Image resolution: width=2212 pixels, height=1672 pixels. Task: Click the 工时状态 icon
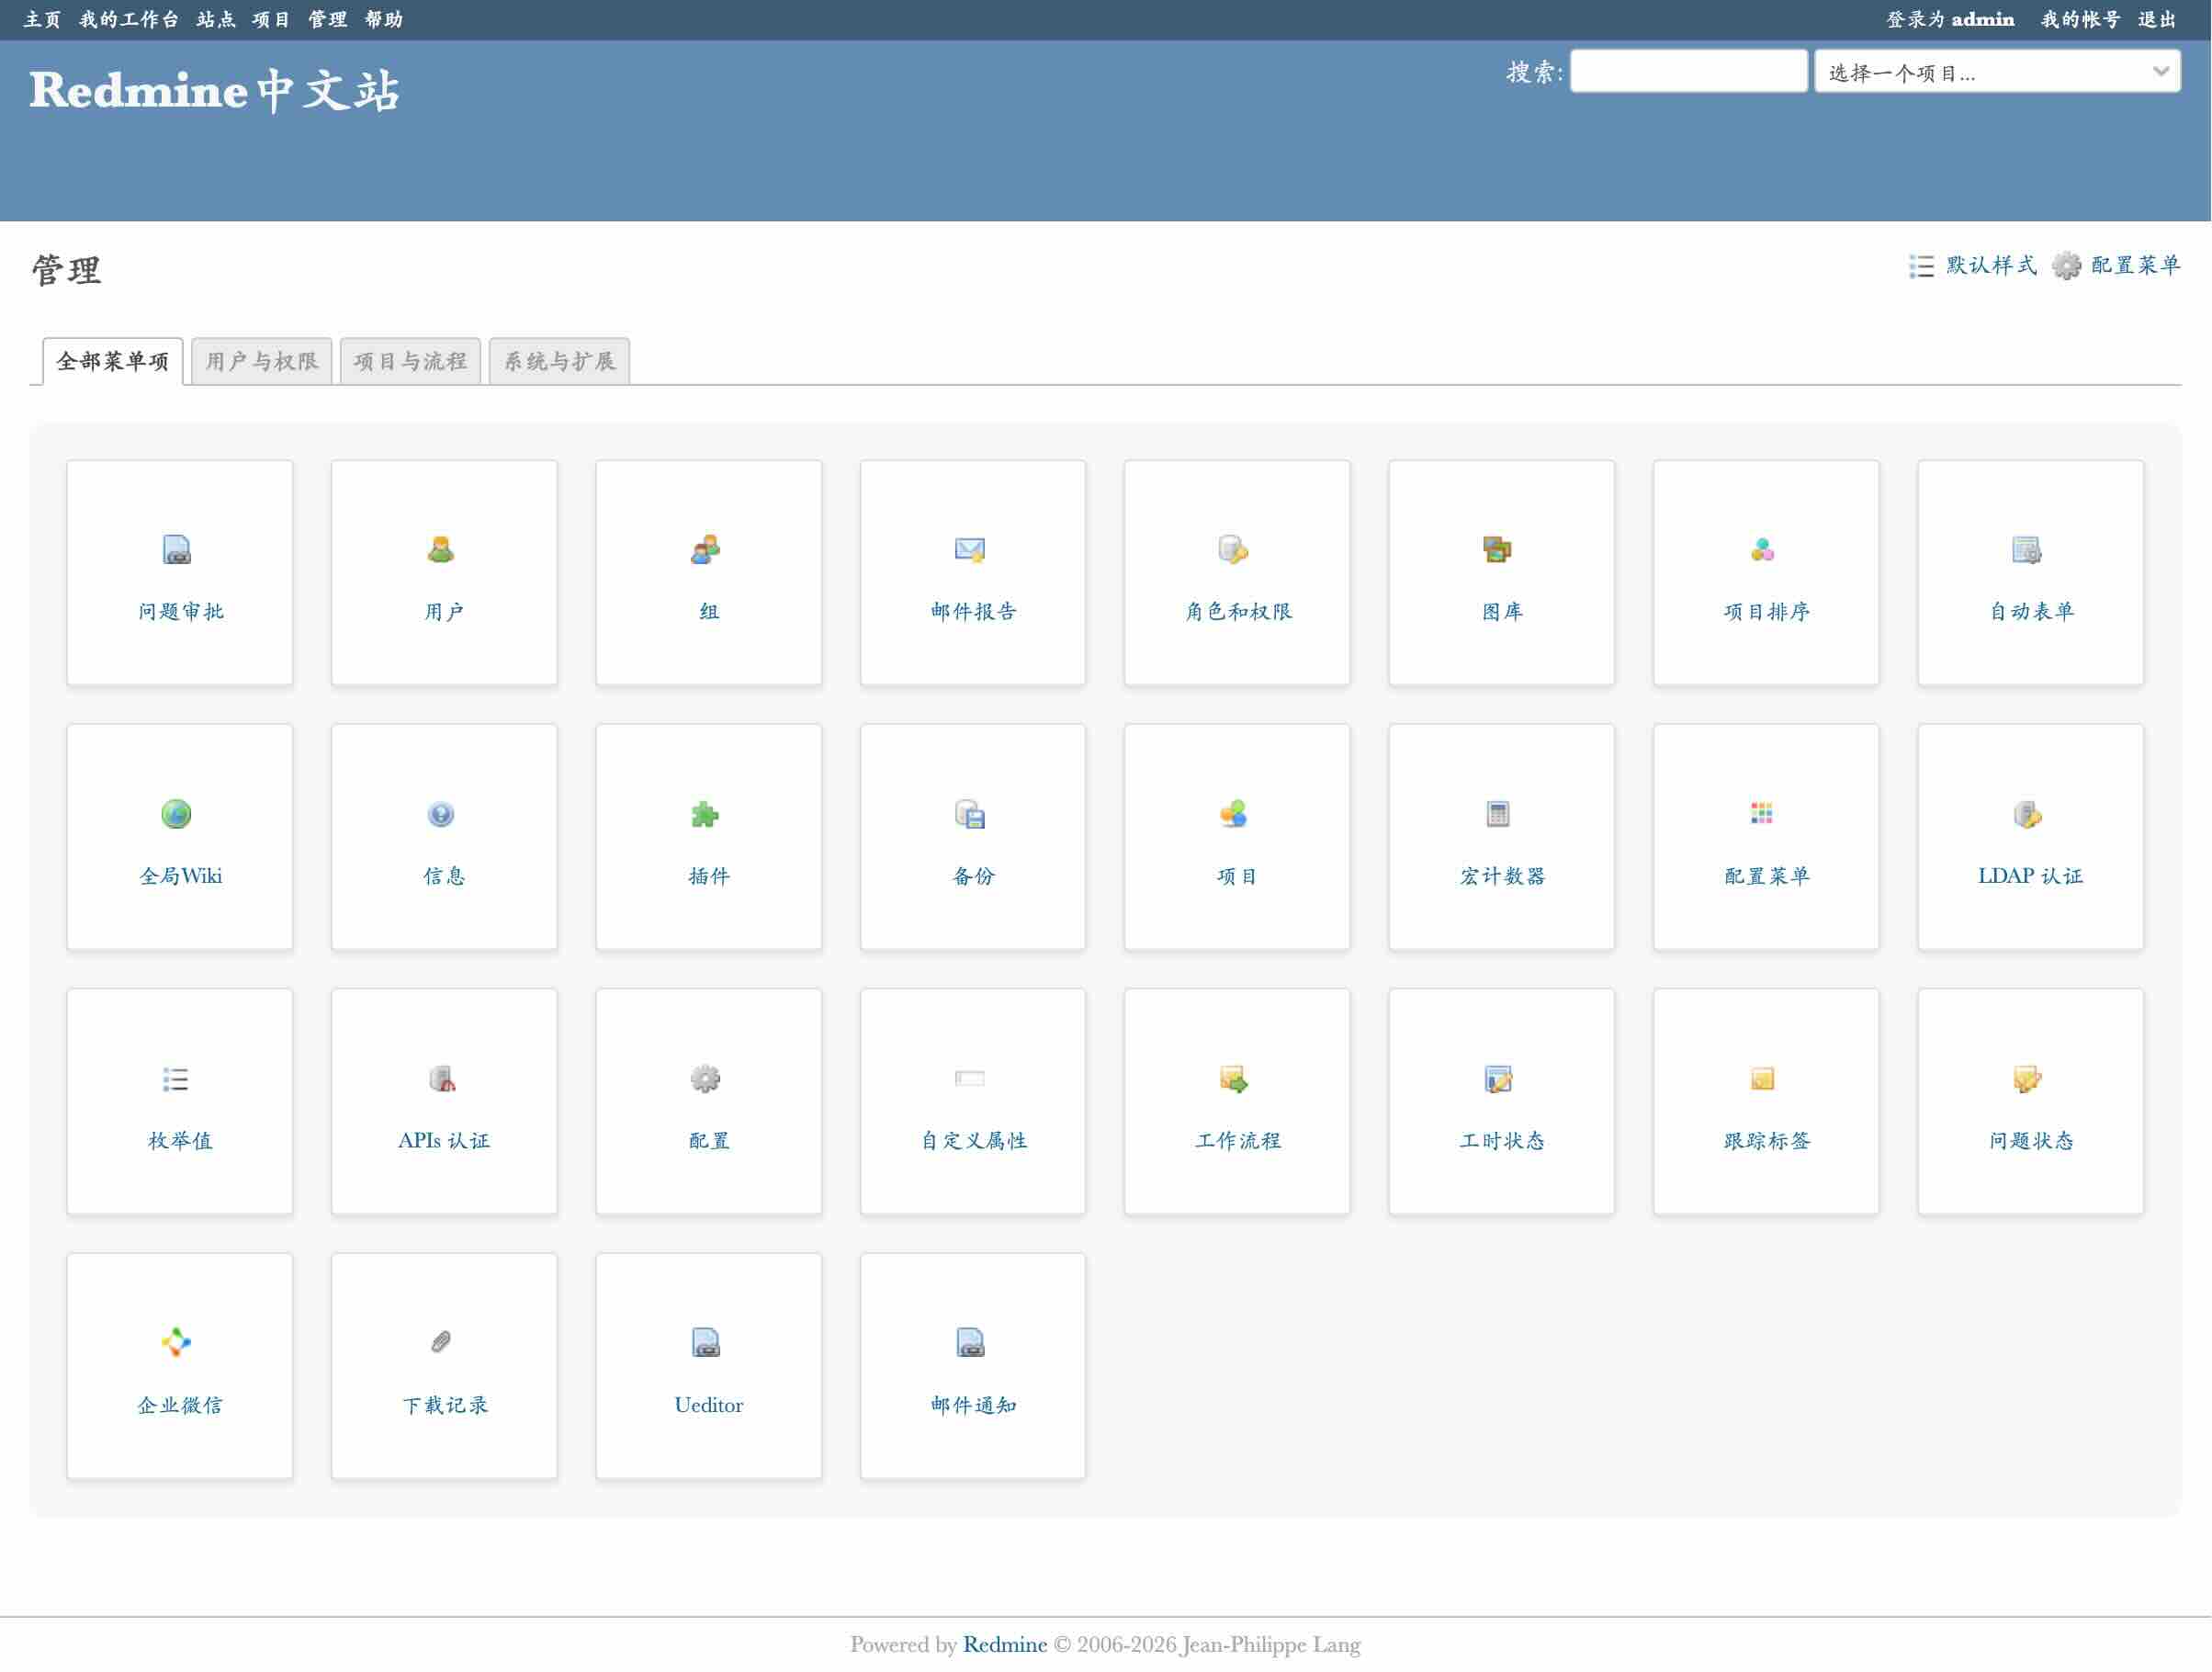pyautogui.click(x=1498, y=1079)
